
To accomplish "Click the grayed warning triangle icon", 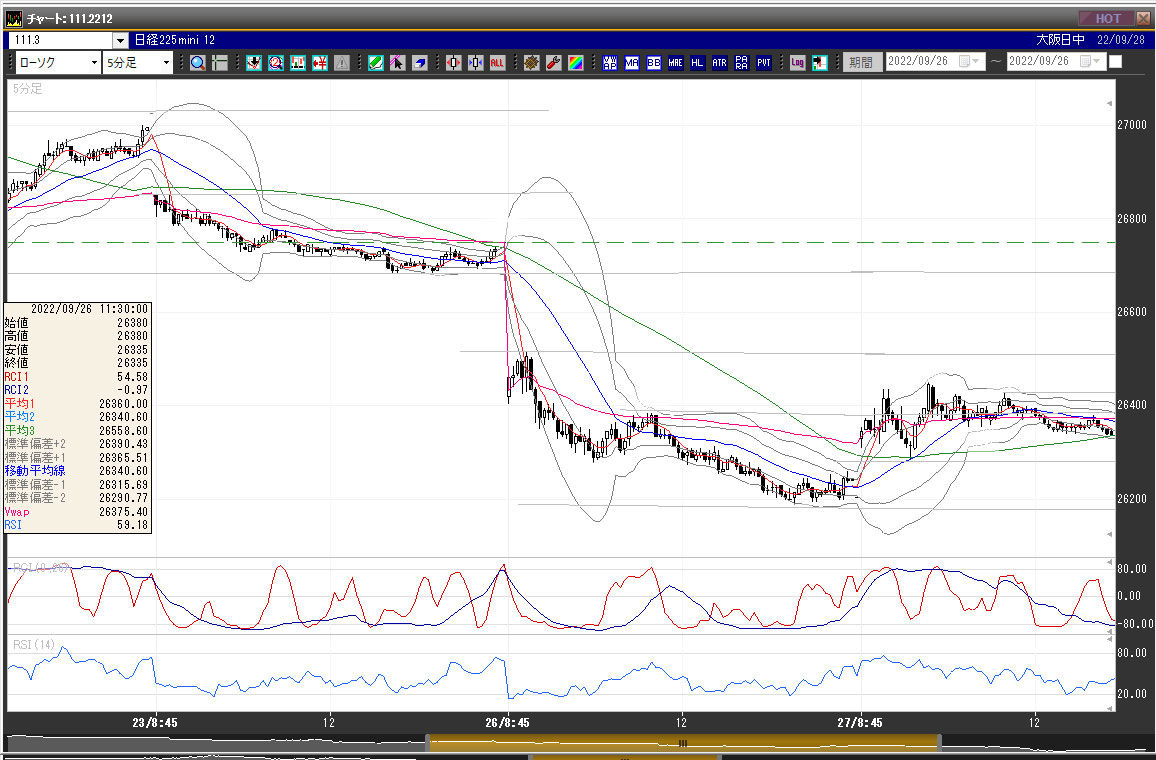I will 342,63.
